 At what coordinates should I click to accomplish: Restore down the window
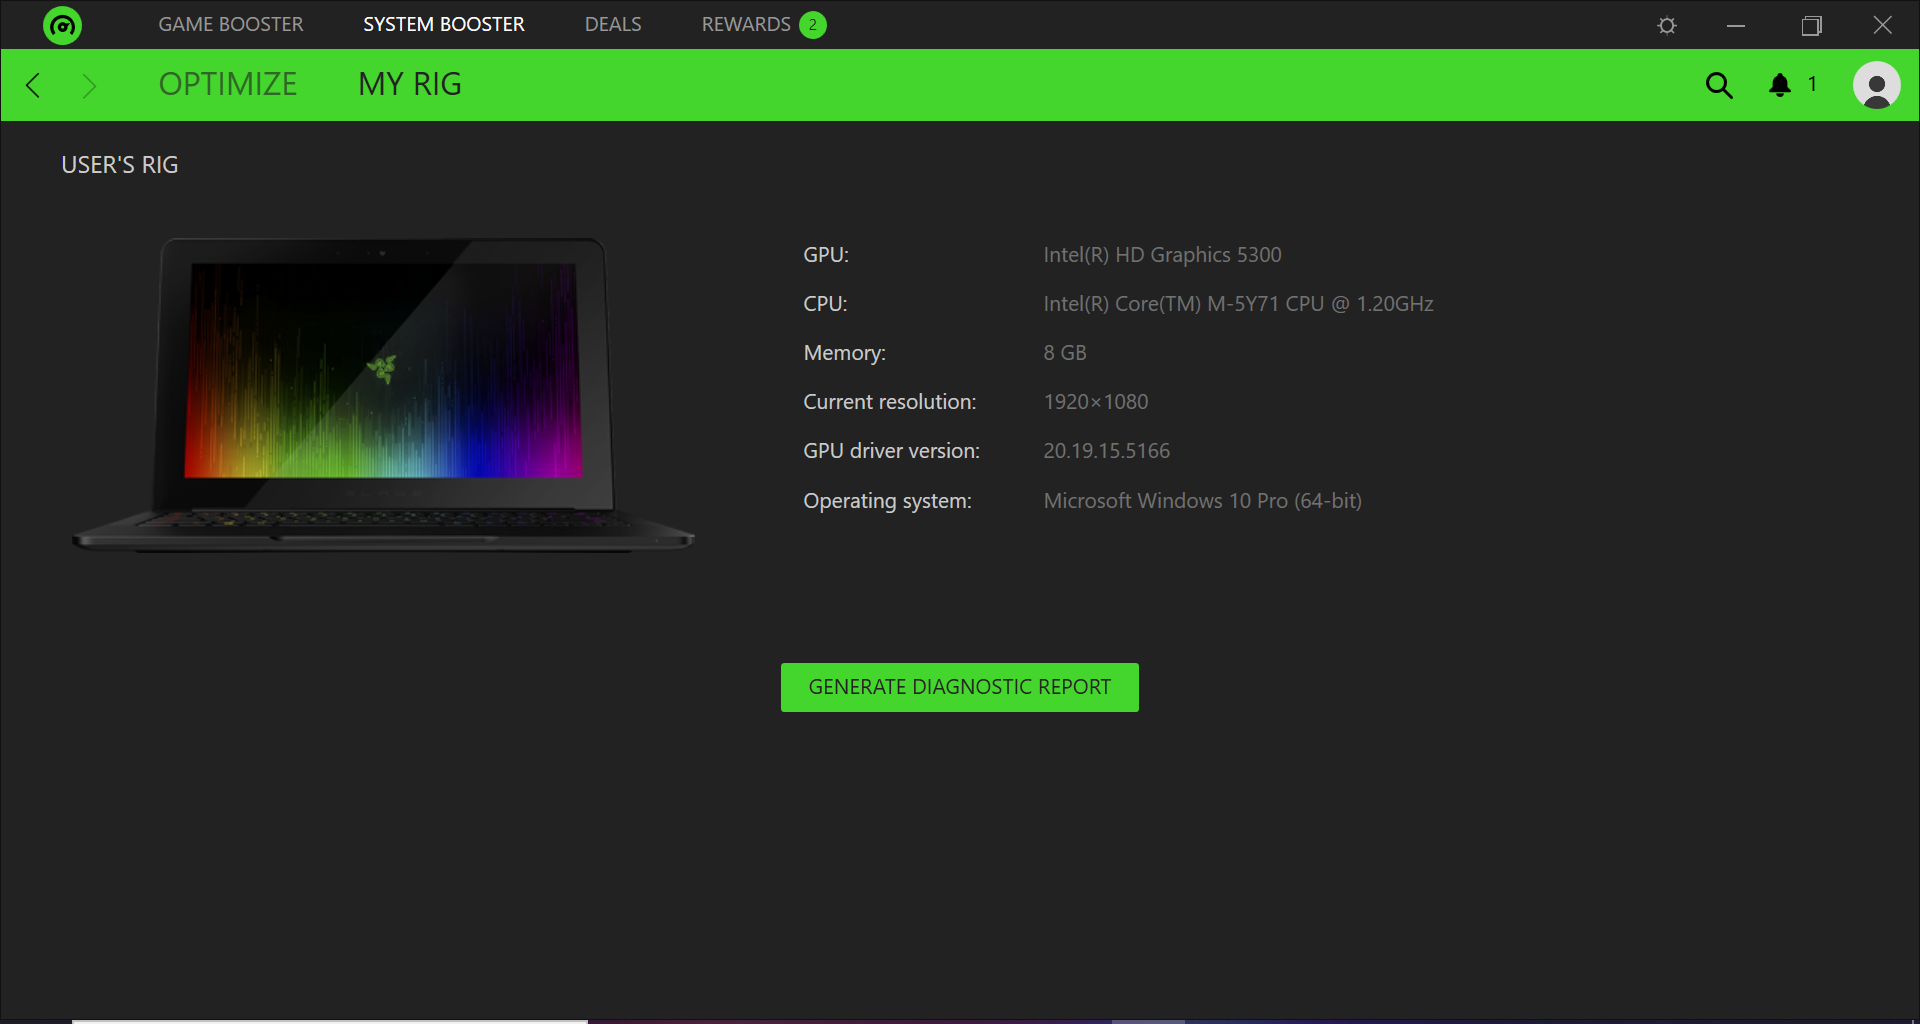(1811, 25)
